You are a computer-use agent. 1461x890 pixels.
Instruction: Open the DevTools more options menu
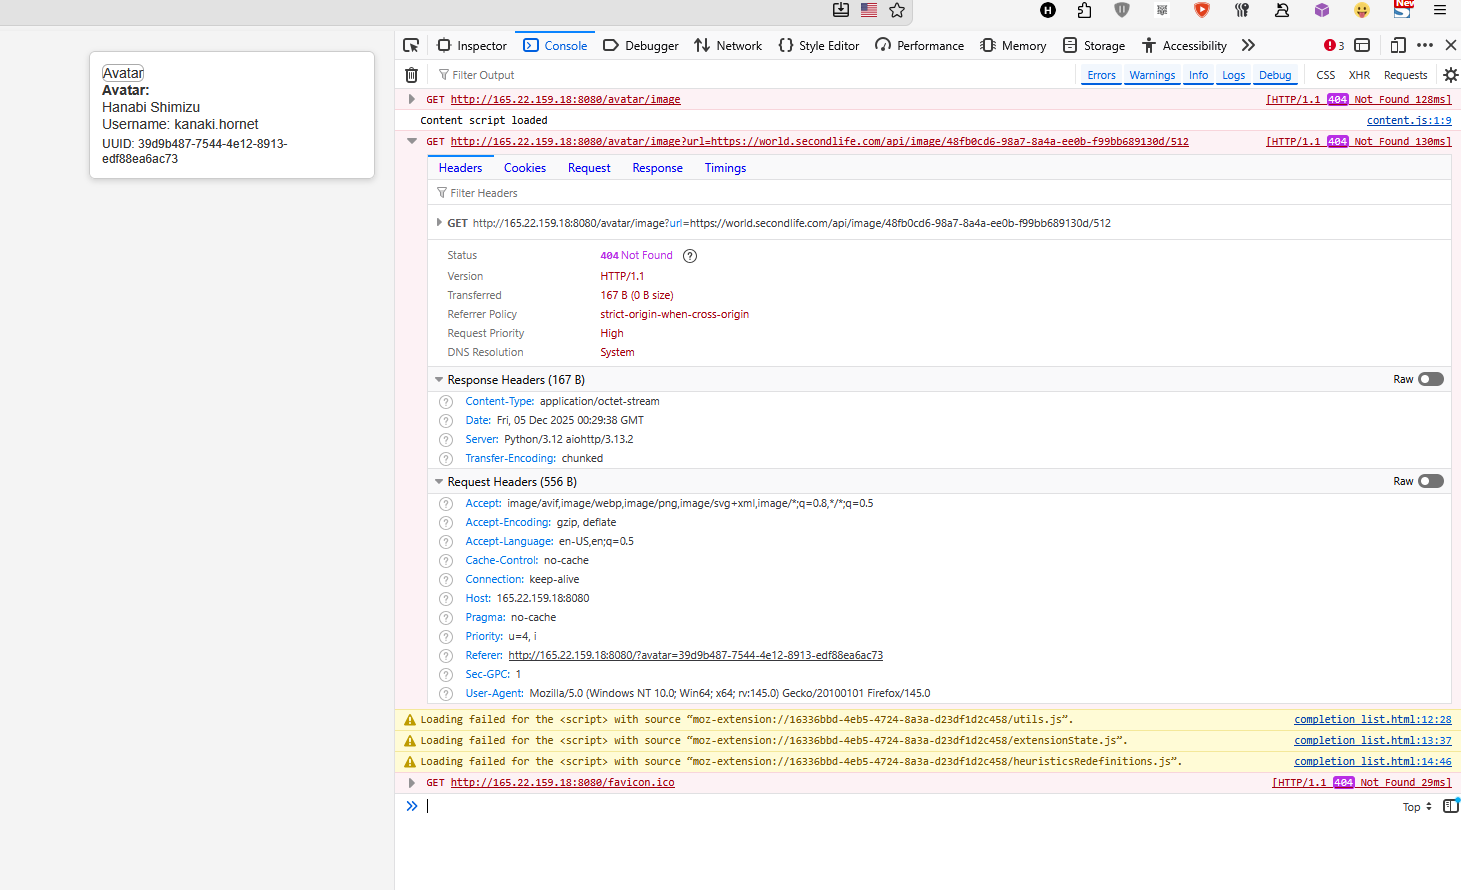[1425, 45]
